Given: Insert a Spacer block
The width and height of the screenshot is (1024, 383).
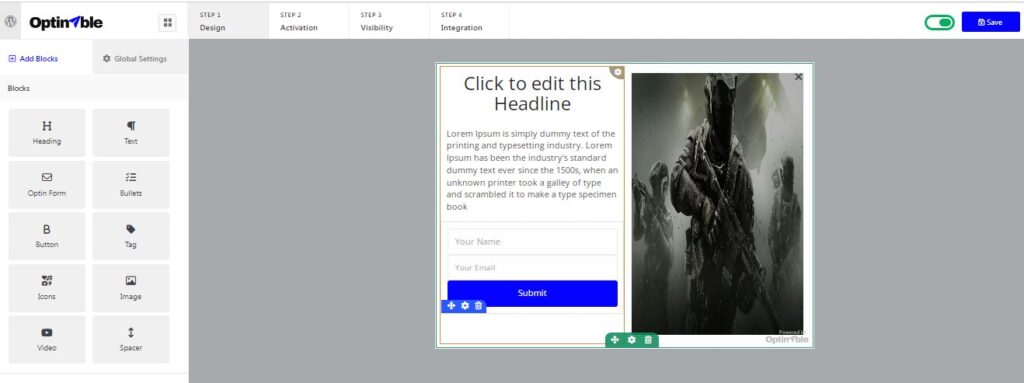Looking at the screenshot, I should tap(131, 339).
